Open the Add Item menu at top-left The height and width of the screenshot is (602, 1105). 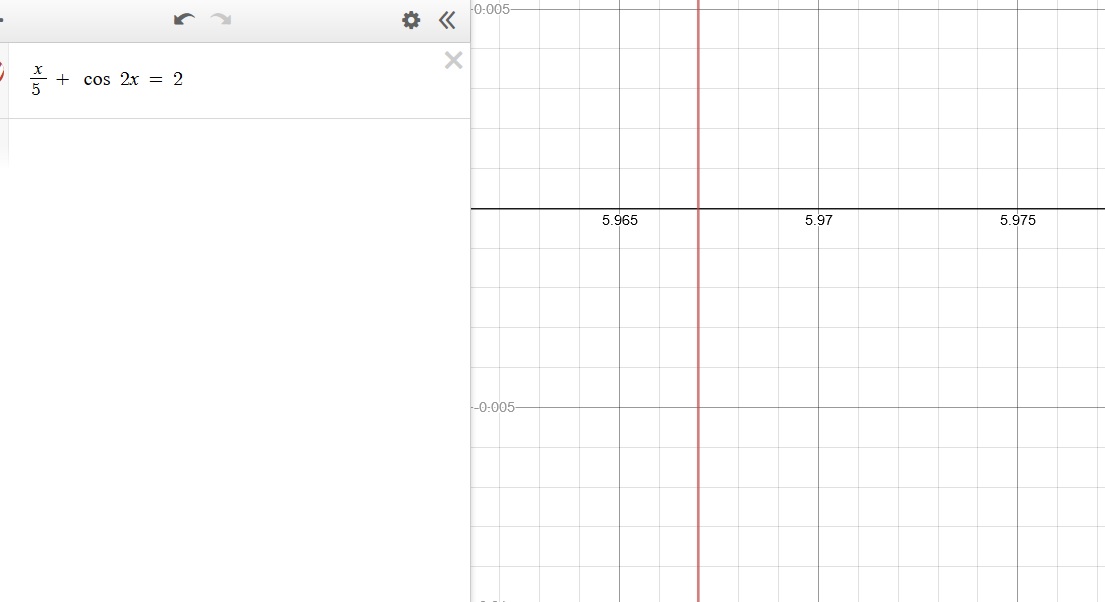3,20
